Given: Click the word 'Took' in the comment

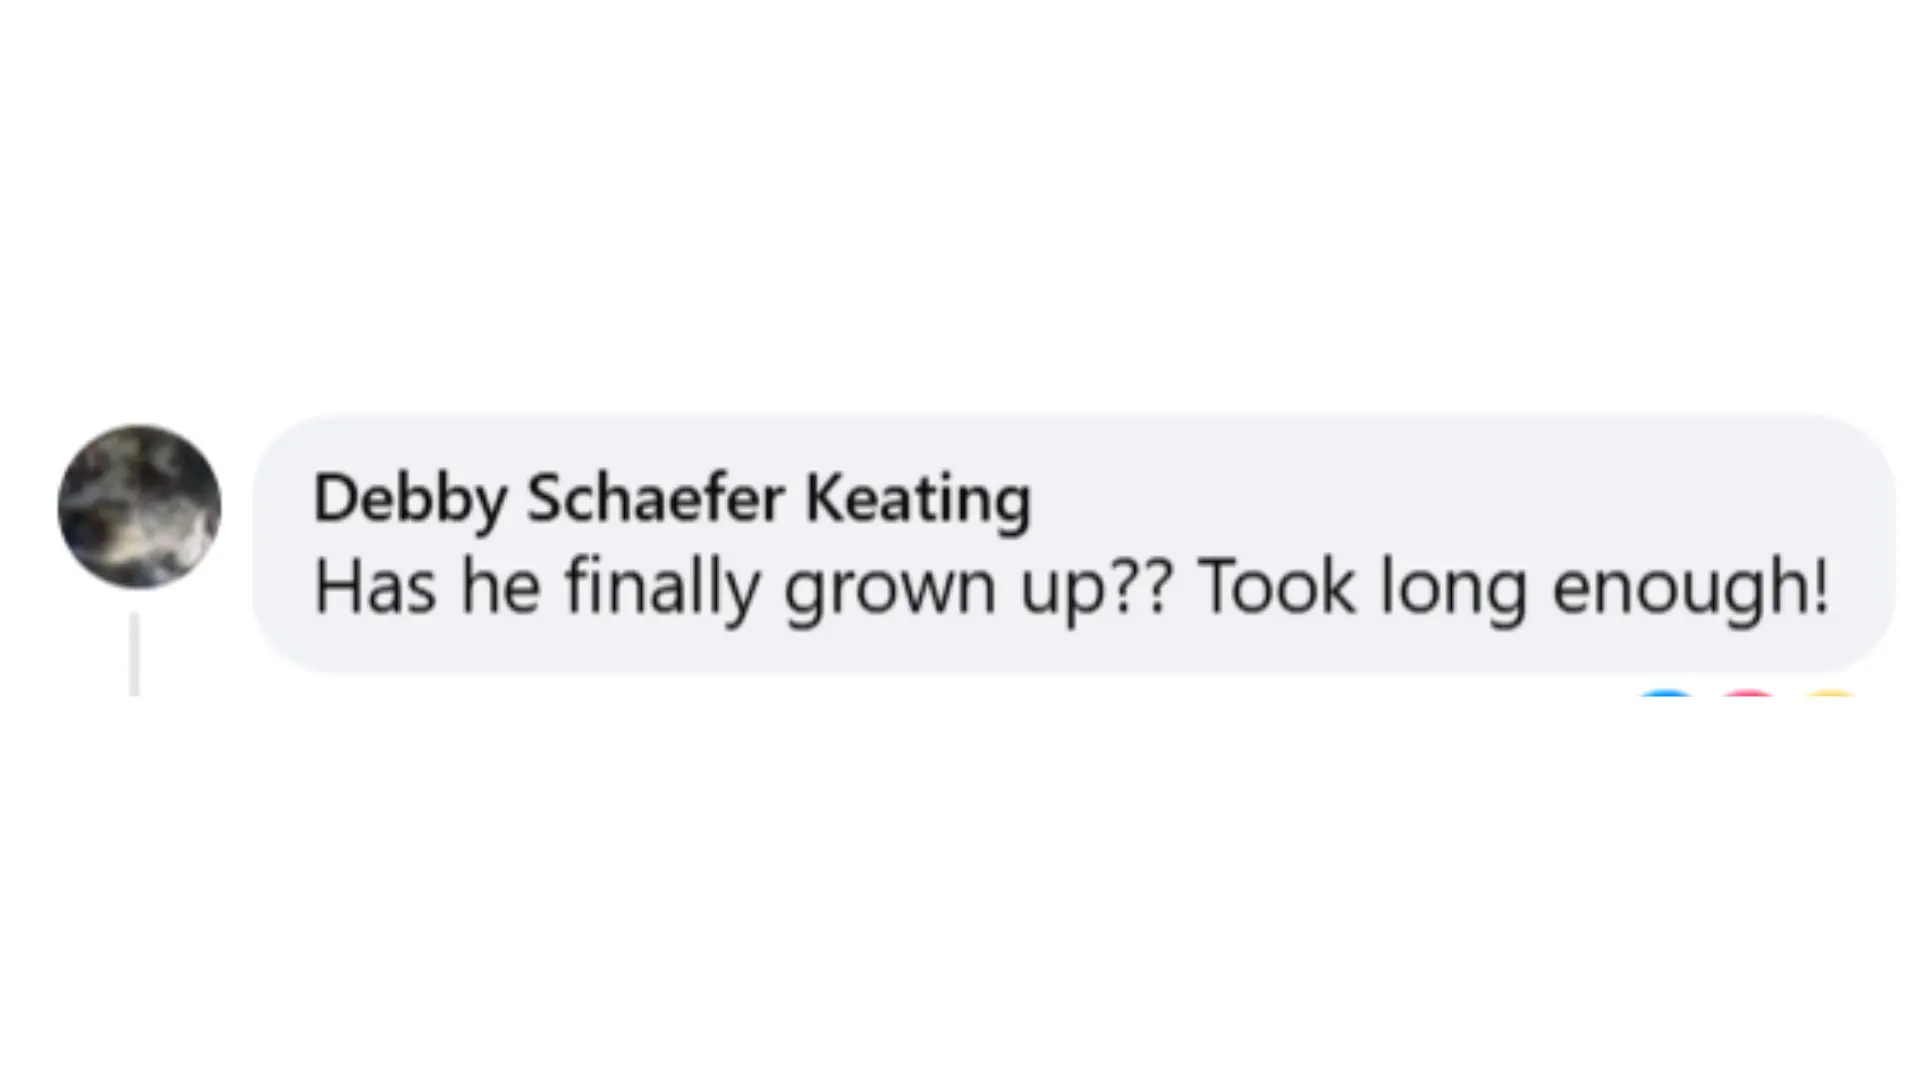Looking at the screenshot, I should [x=1277, y=587].
